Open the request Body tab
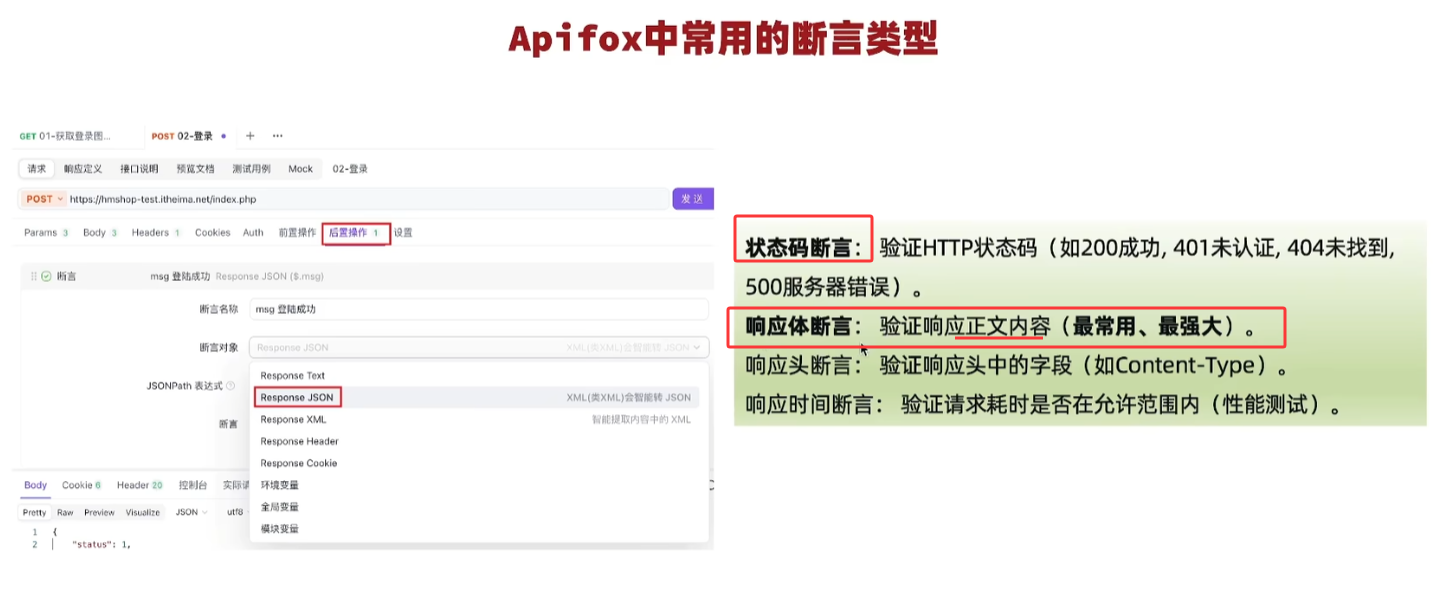This screenshot has width=1446, height=615. click(x=100, y=233)
